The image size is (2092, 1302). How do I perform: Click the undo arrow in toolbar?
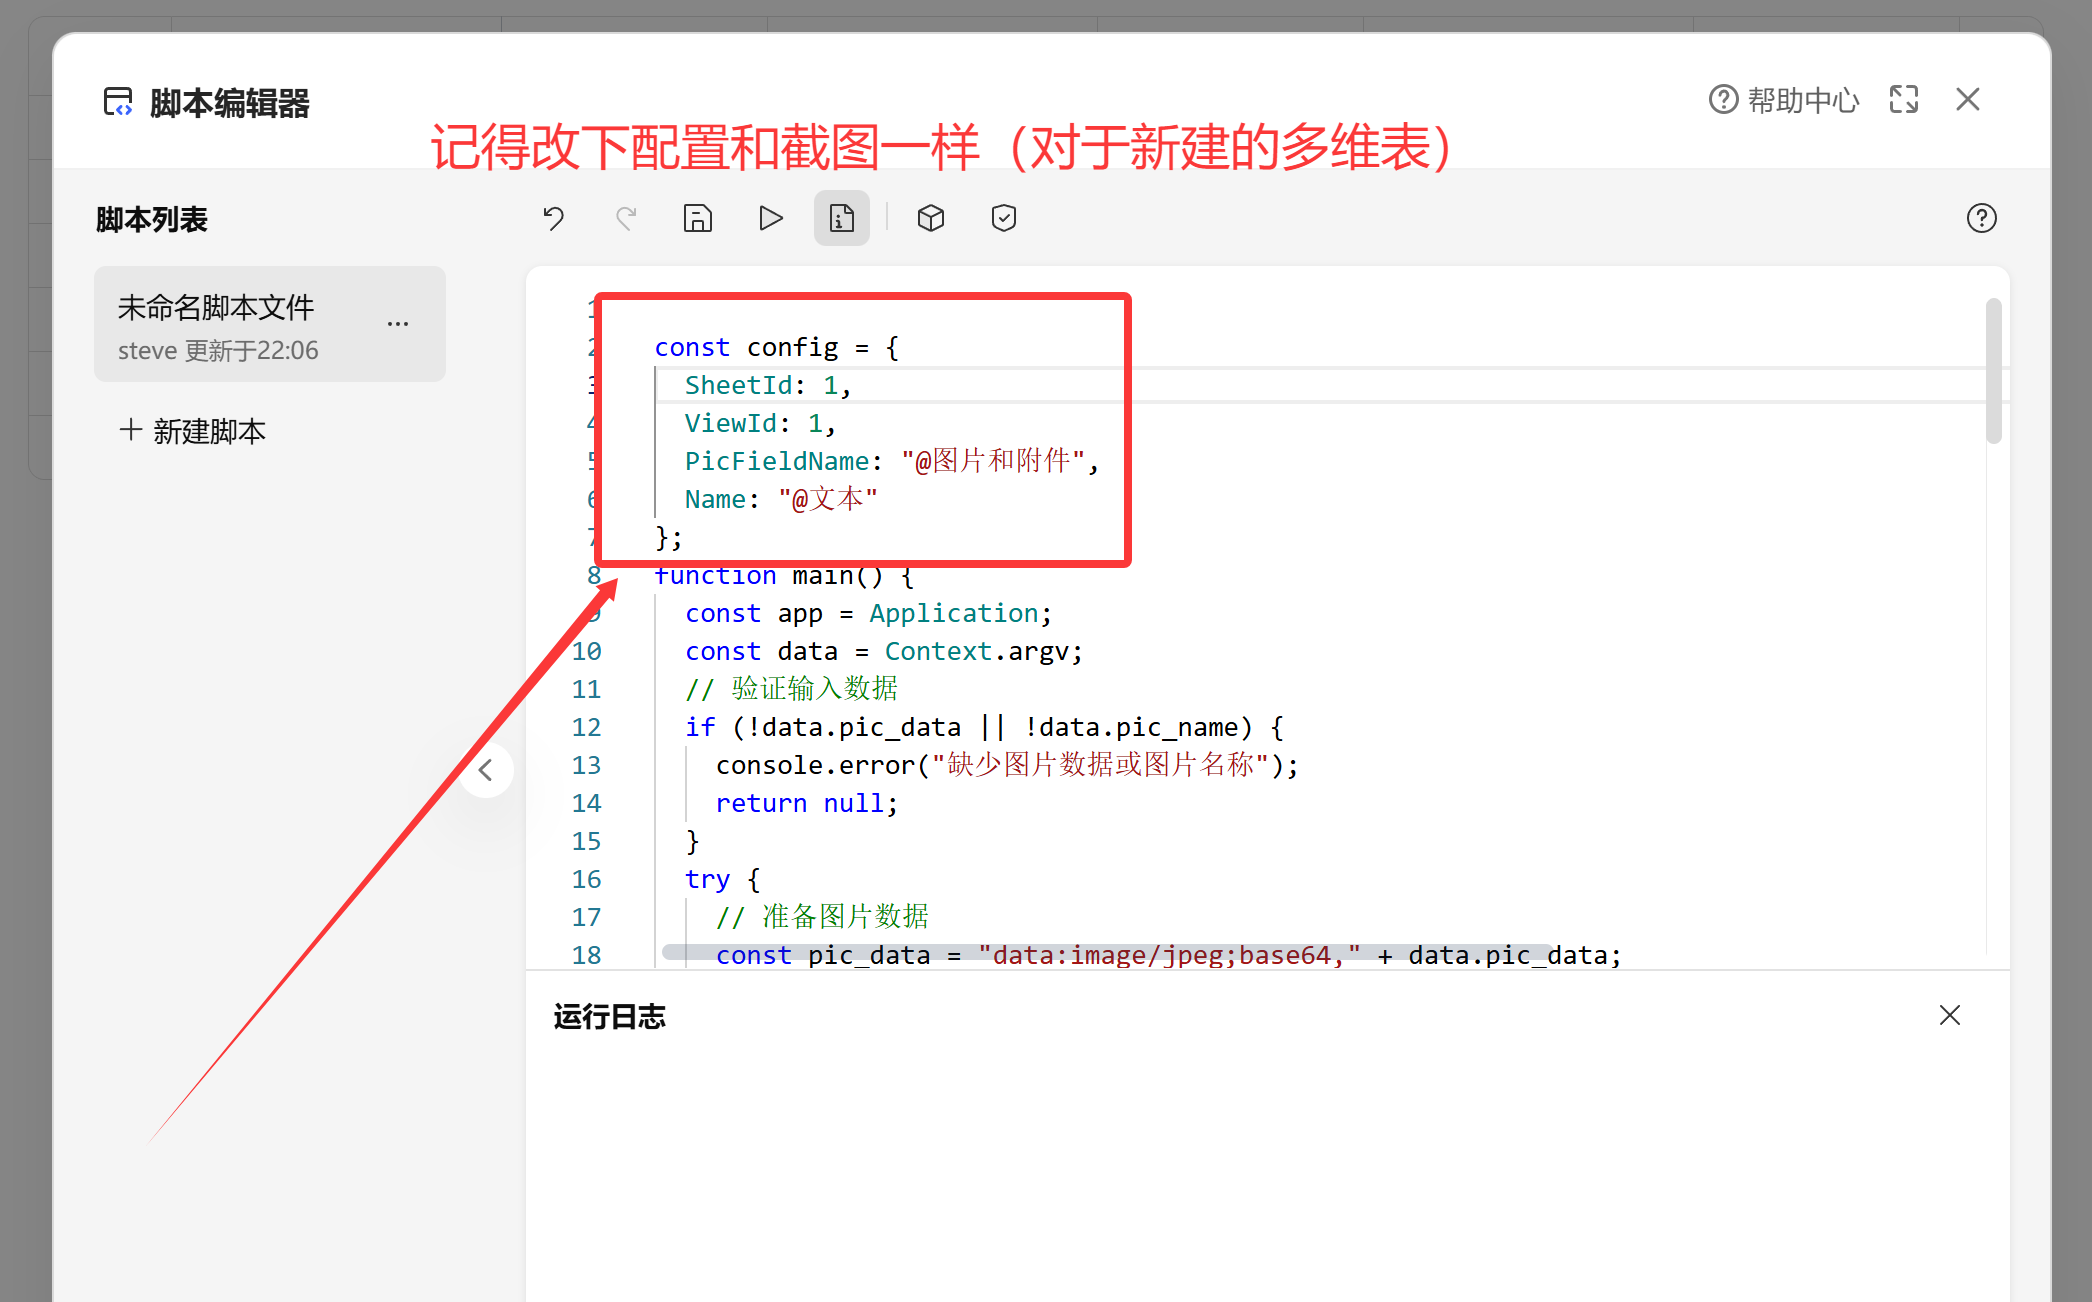pos(554,218)
